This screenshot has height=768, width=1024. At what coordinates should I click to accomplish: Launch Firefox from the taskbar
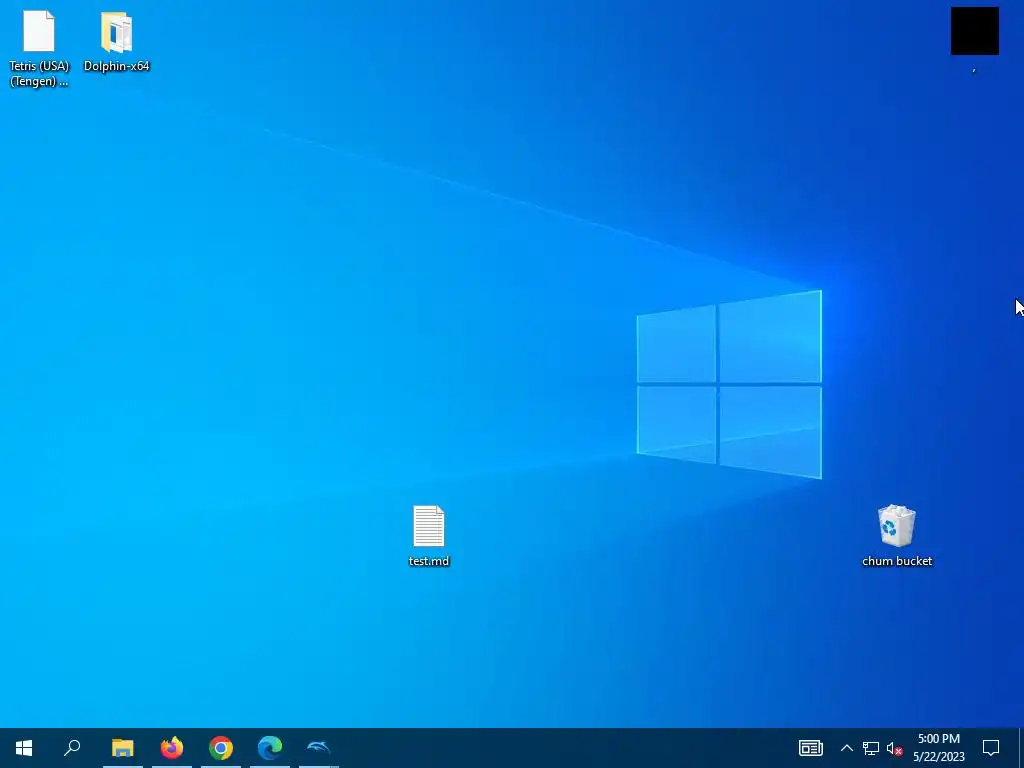click(x=172, y=748)
